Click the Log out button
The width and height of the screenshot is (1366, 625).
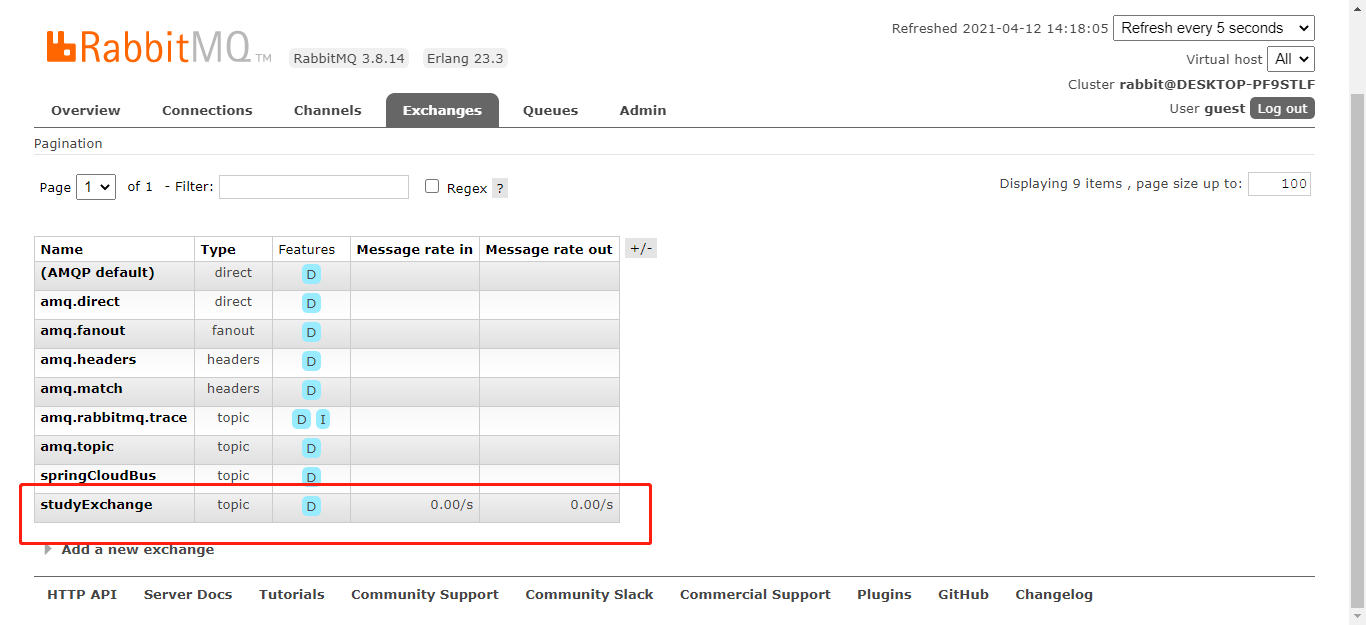point(1282,108)
